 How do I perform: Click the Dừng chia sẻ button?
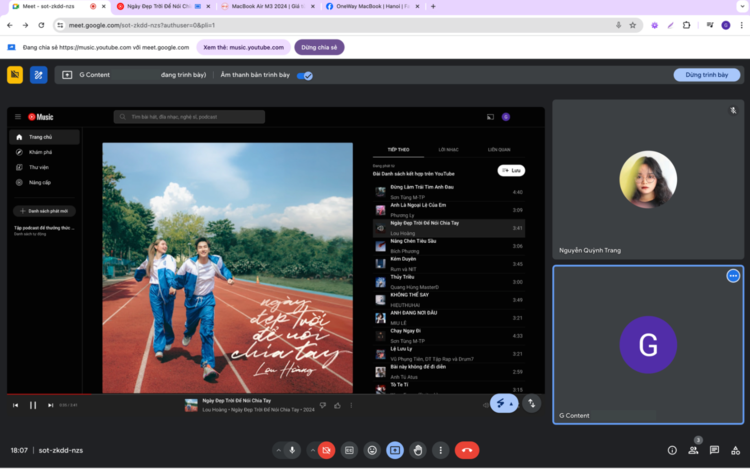319,47
